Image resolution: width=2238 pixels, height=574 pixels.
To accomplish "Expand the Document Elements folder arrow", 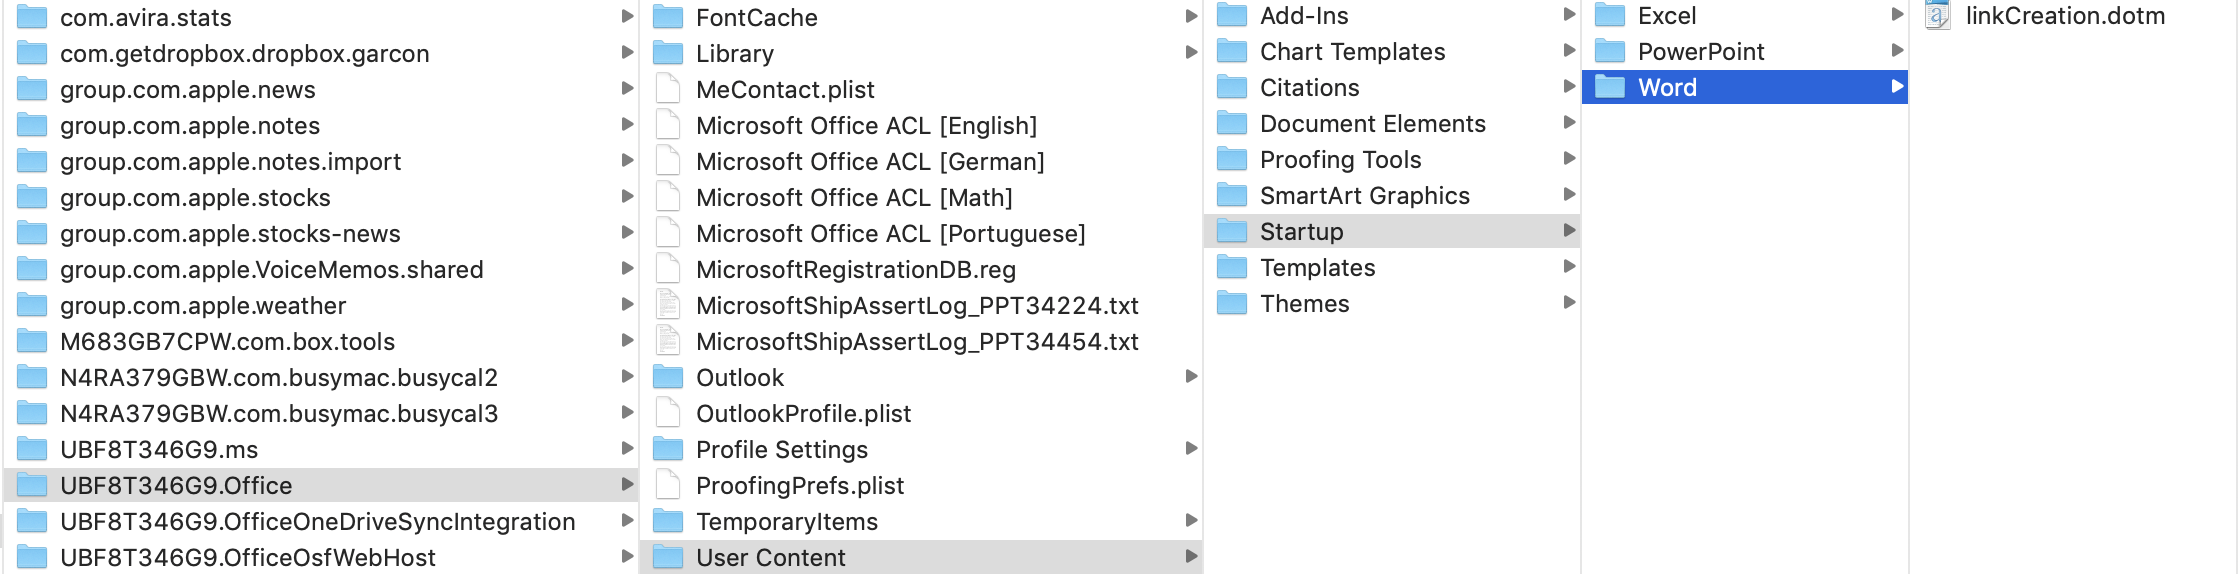I will click(x=1569, y=122).
